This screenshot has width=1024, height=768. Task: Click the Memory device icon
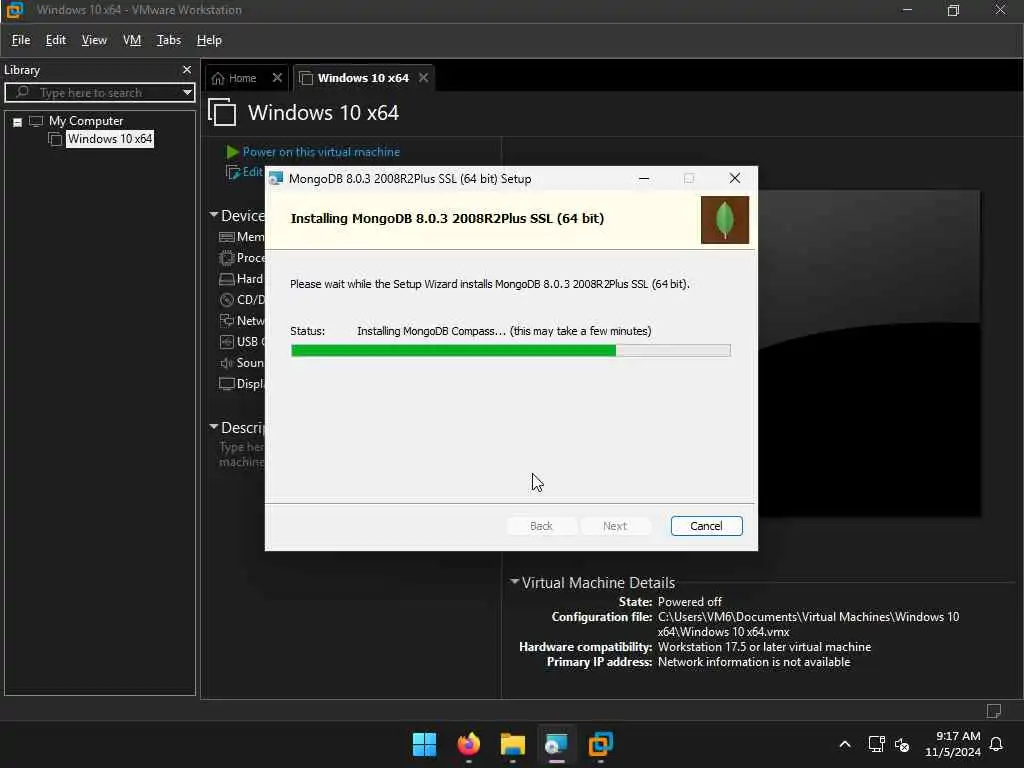pos(227,237)
